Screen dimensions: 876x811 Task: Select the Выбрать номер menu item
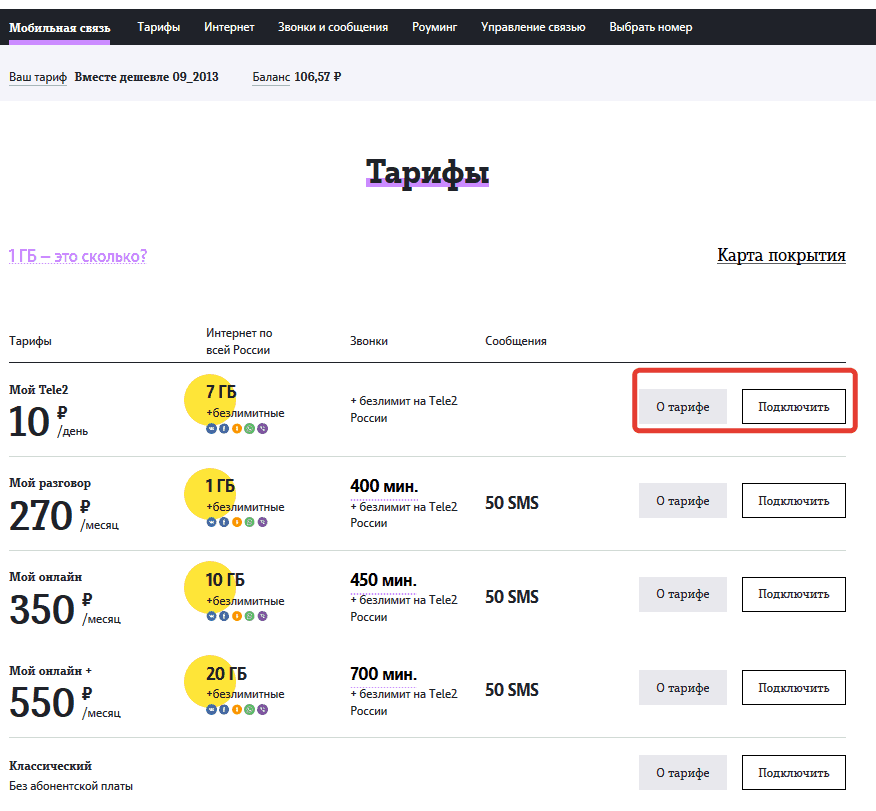[x=650, y=27]
